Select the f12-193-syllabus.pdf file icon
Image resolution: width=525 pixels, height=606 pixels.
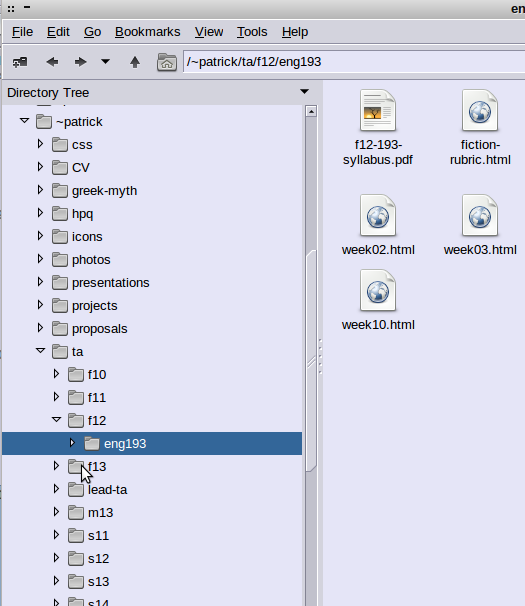click(378, 111)
